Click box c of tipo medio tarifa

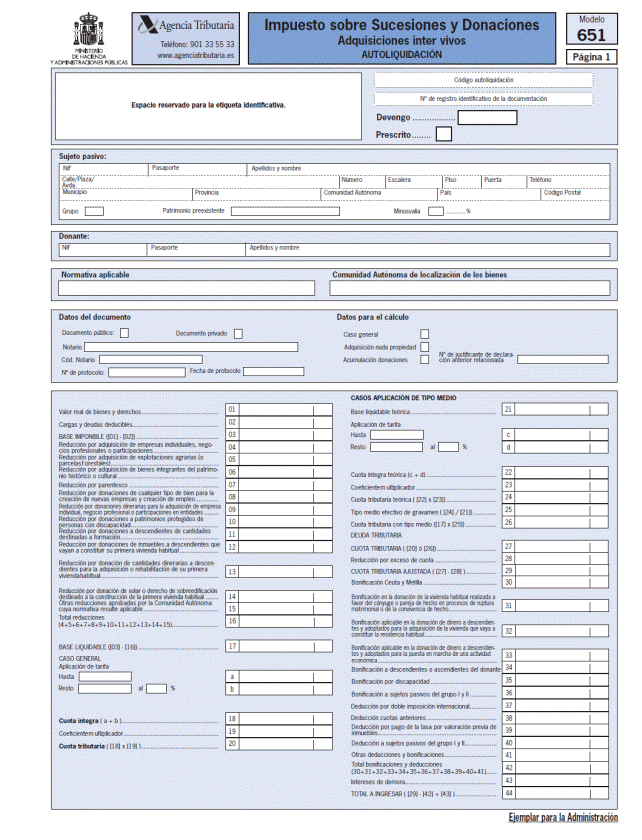click(562, 434)
